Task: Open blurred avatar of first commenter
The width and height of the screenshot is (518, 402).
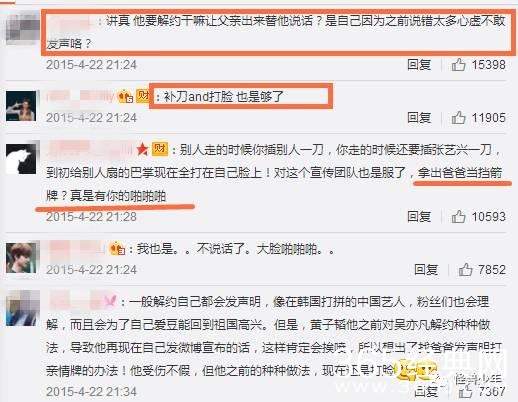Action: (x=23, y=27)
